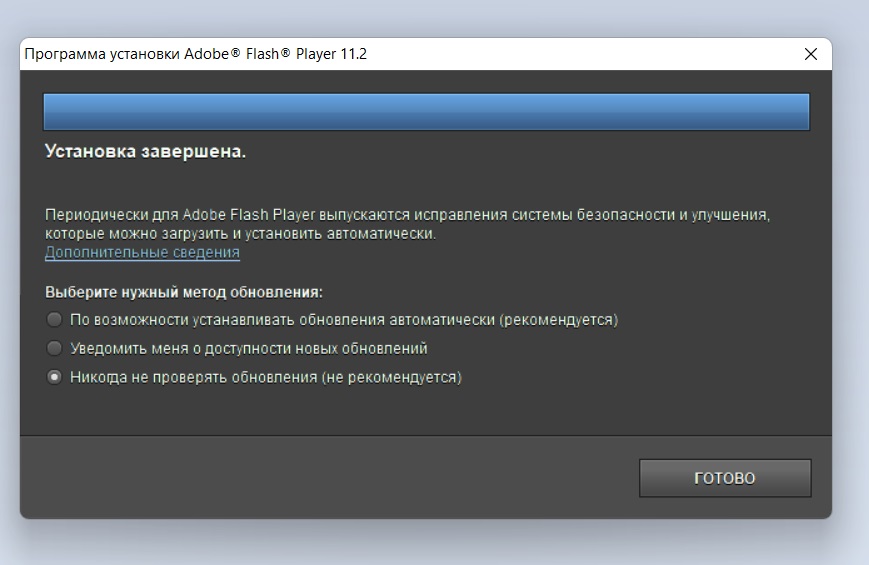Screen dimensions: 869x565
Task: Open the 'Дополнительные сведения' link
Action: tap(142, 252)
